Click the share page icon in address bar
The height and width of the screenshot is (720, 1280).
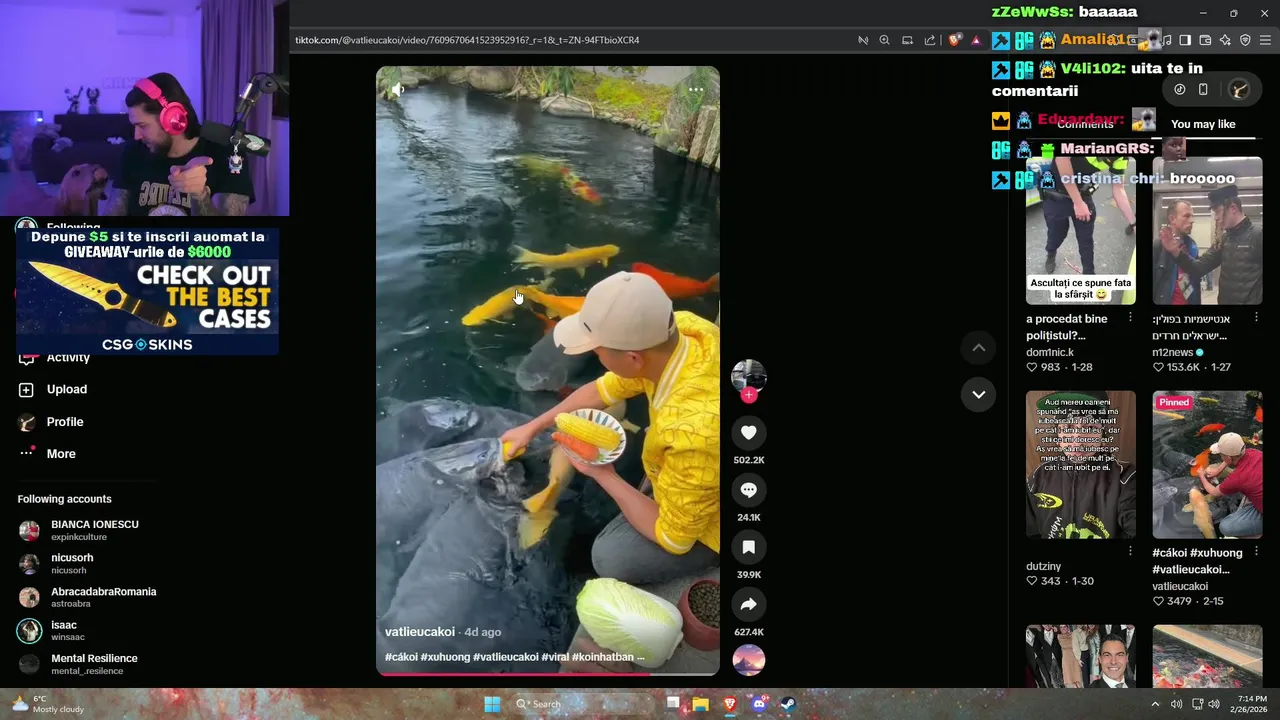[x=930, y=40]
